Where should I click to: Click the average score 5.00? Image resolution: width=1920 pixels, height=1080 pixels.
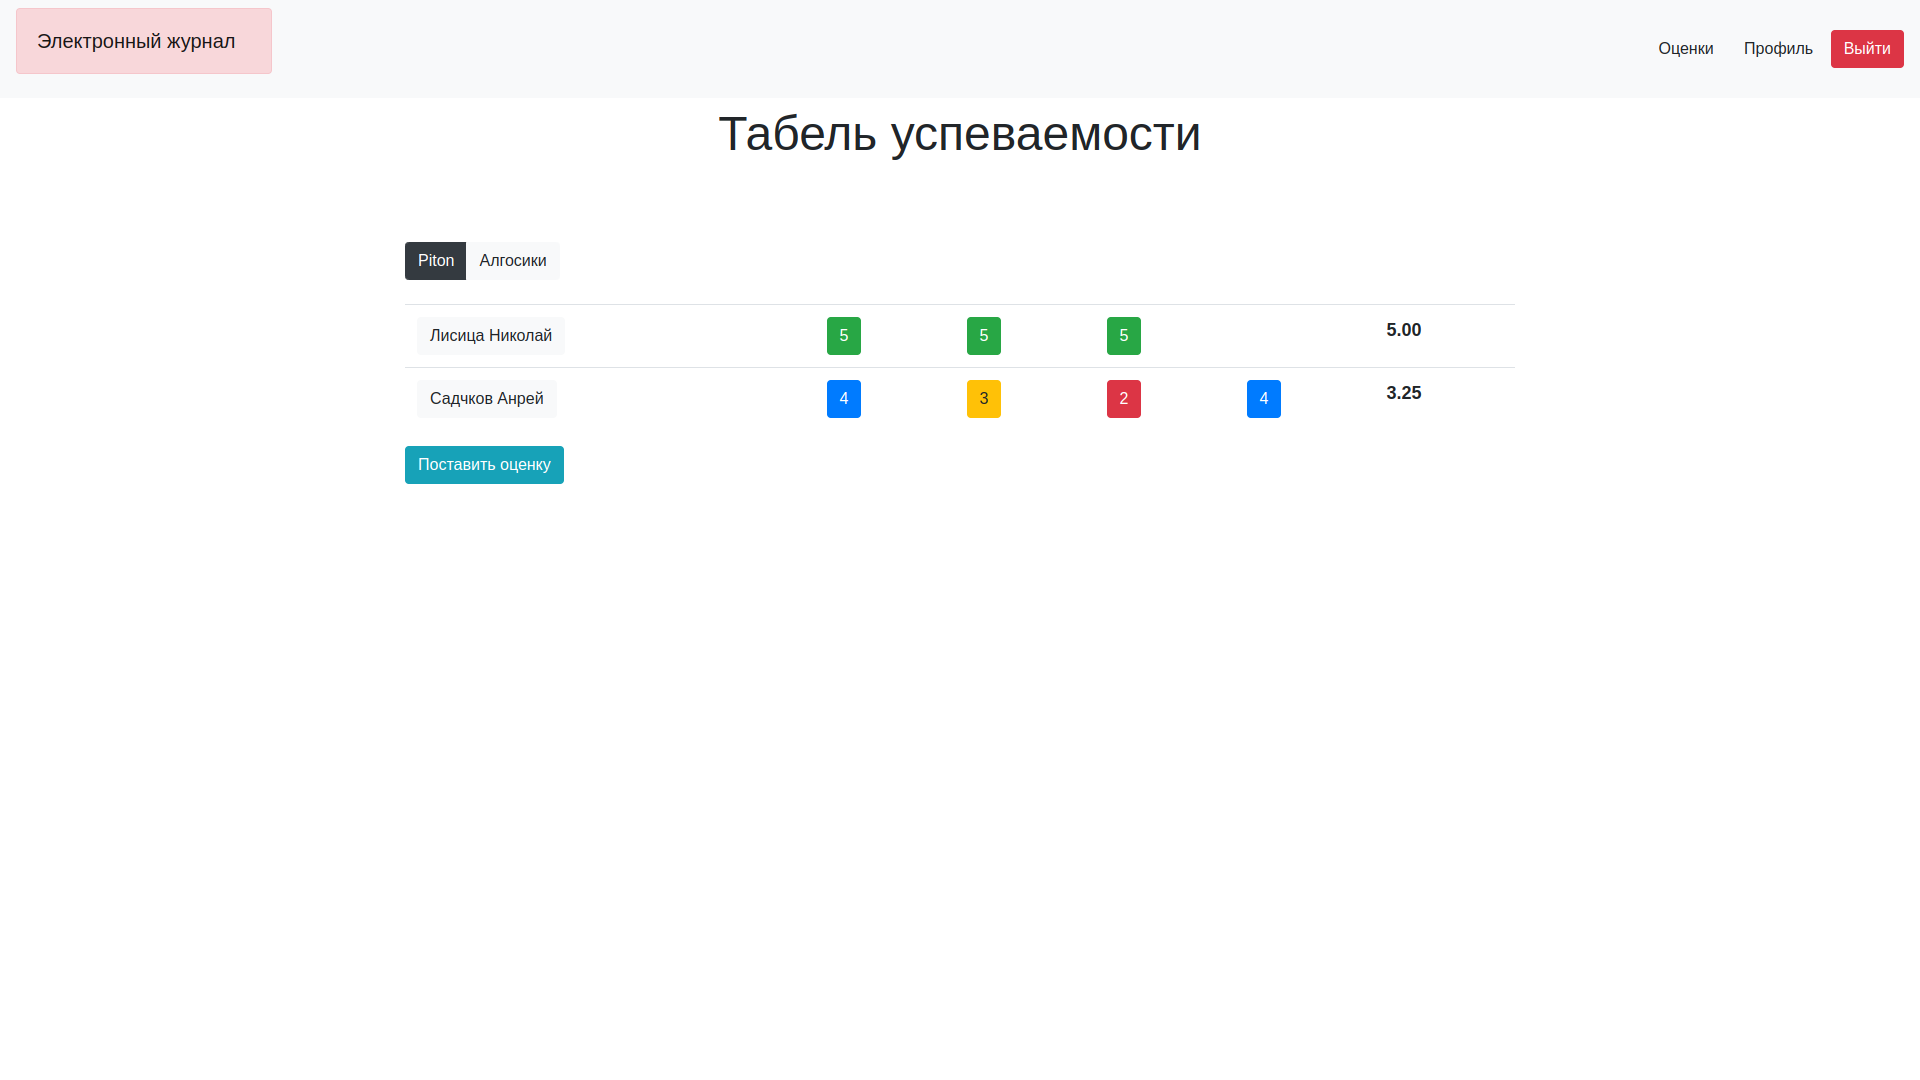pos(1403,330)
